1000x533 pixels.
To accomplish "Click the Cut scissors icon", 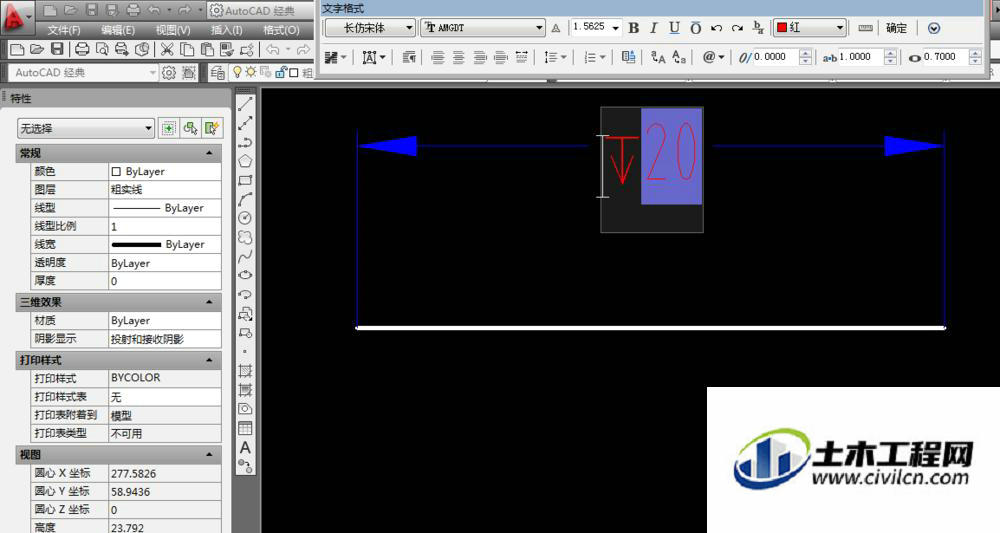I will (167, 49).
